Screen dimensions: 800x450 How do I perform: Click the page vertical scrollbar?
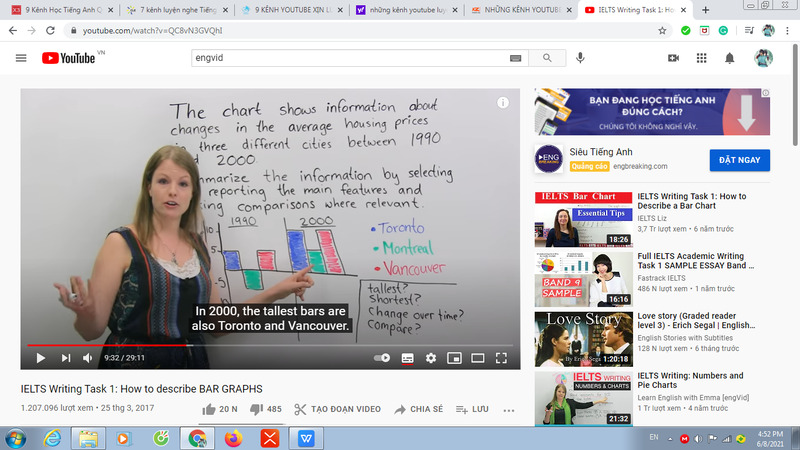pyautogui.click(x=795, y=94)
